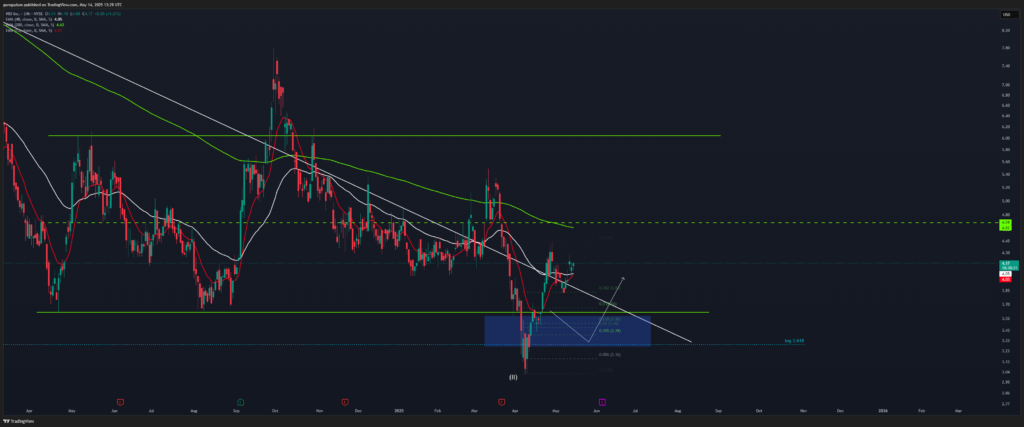Click the red earnings marker just before April 2025
Image resolution: width=1024 pixels, height=427 pixels.
coord(500,401)
